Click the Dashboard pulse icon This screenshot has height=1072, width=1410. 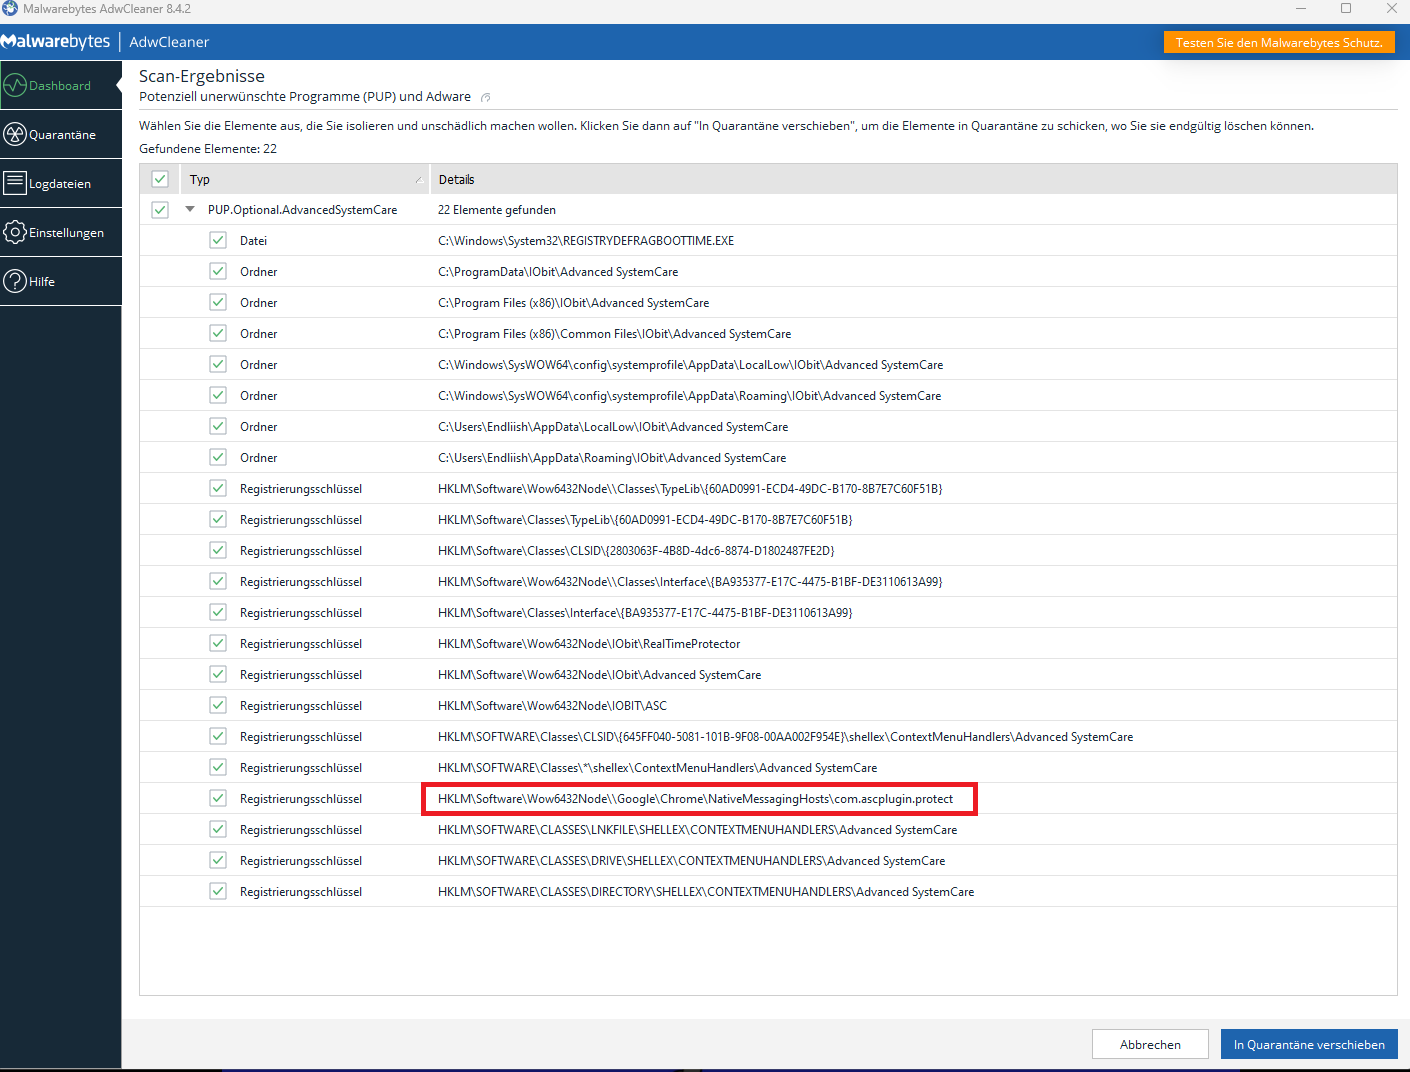(15, 85)
